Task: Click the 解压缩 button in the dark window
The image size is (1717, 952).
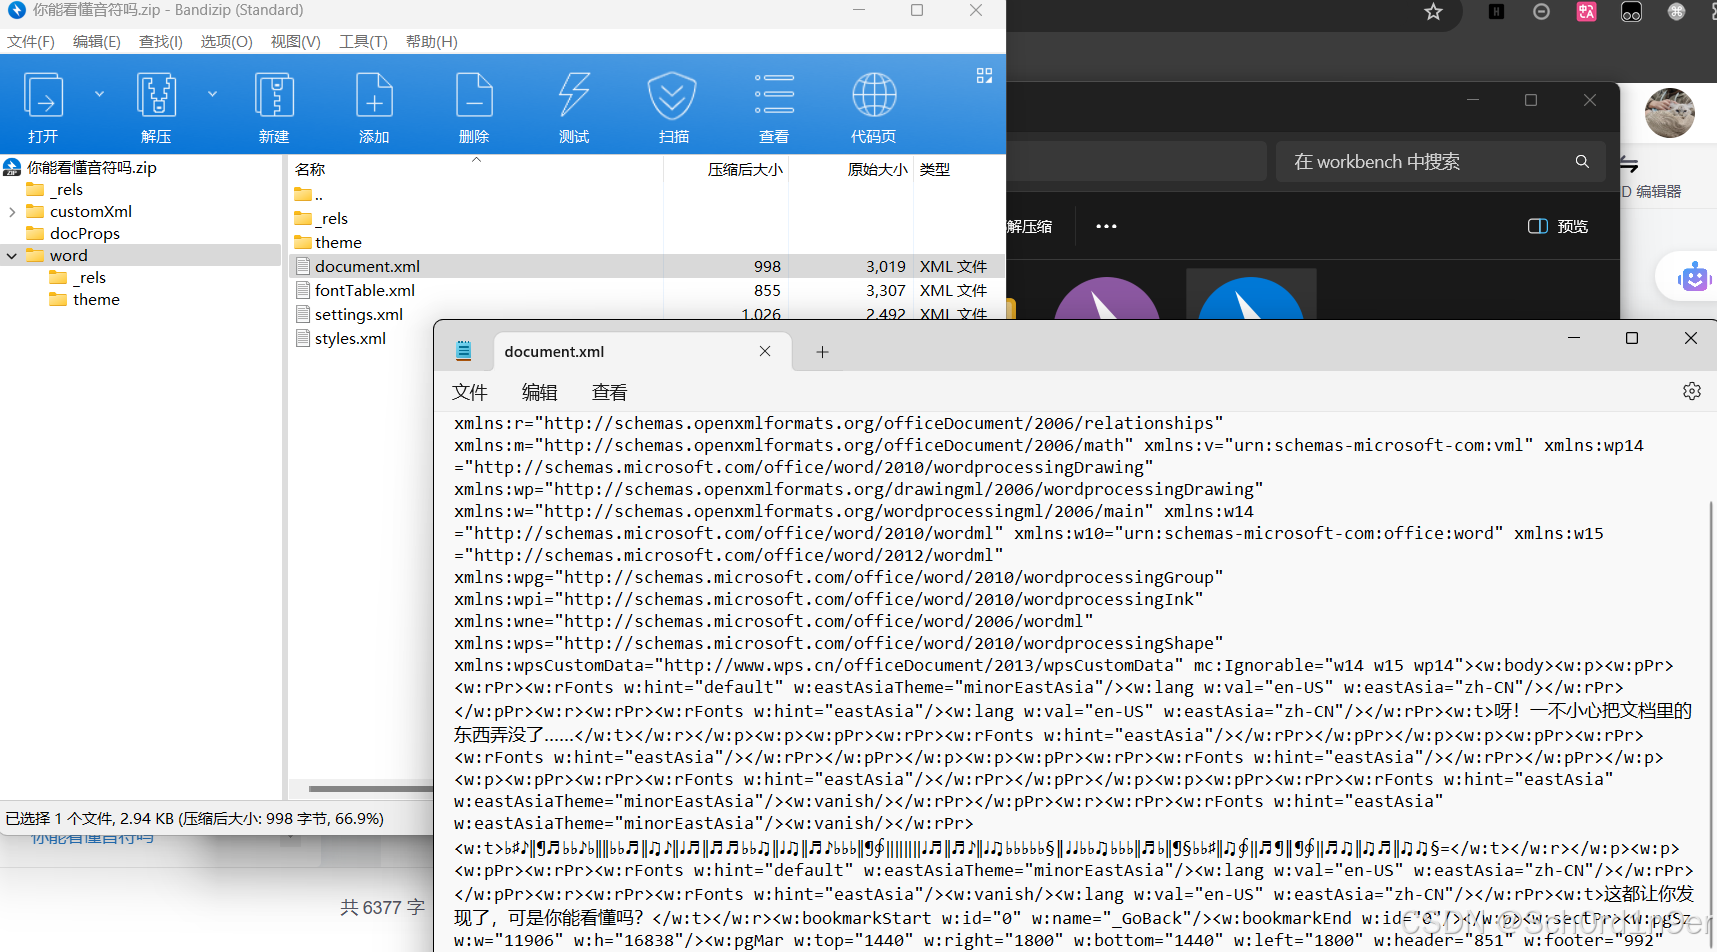Action: (x=1030, y=226)
